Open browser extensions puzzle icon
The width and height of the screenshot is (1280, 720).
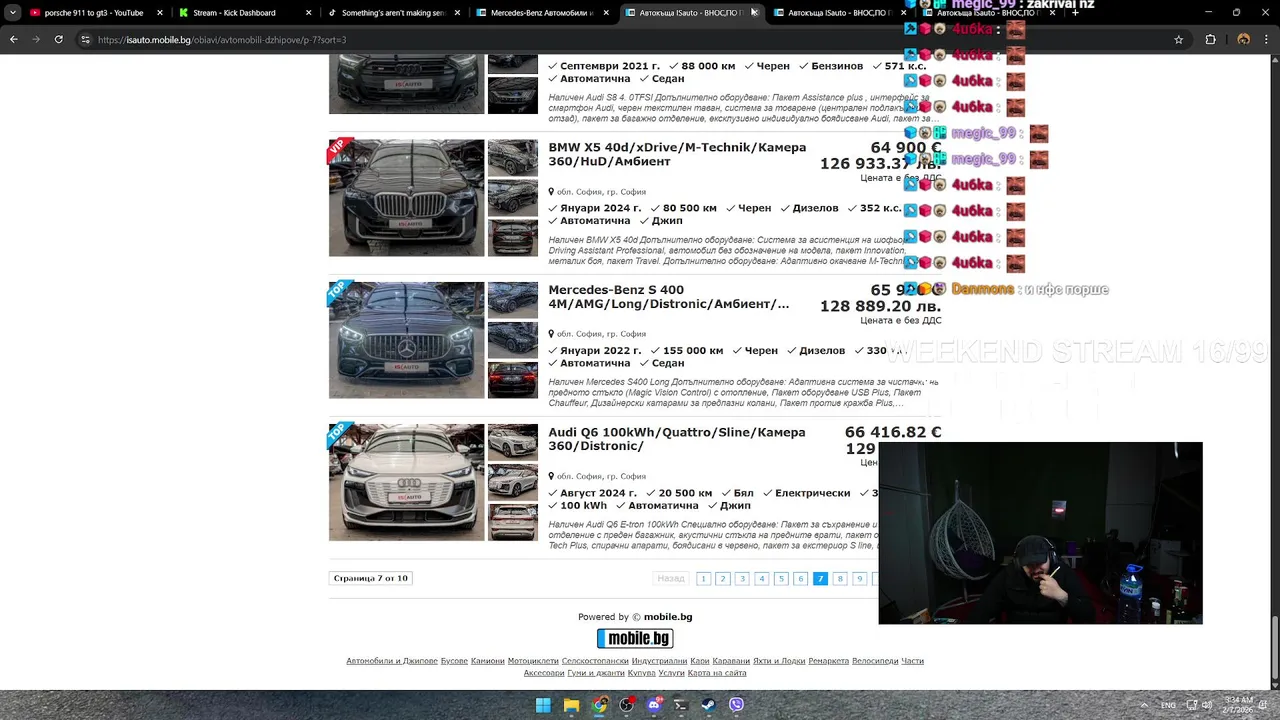pyautogui.click(x=1211, y=39)
